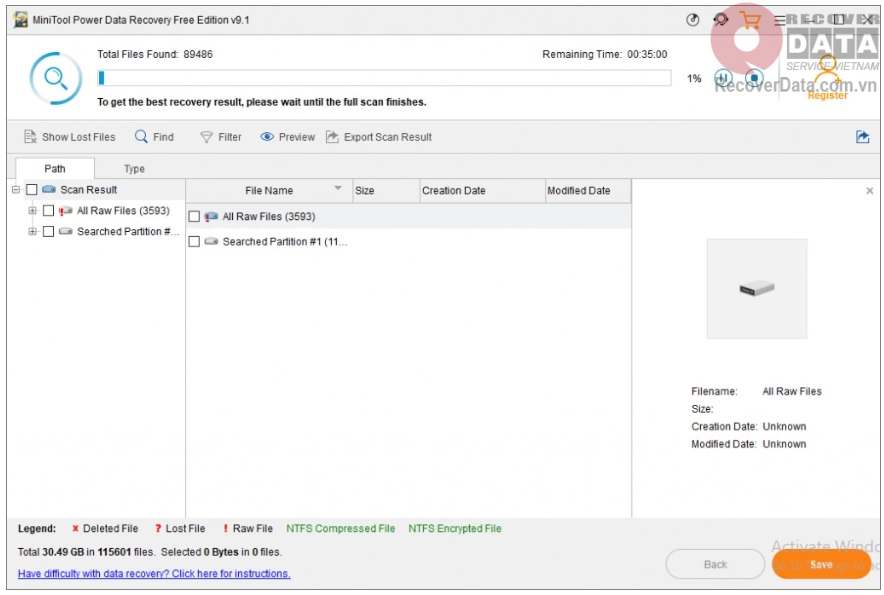884x595 pixels.
Task: Sort by Modified Date column
Action: tap(588, 191)
